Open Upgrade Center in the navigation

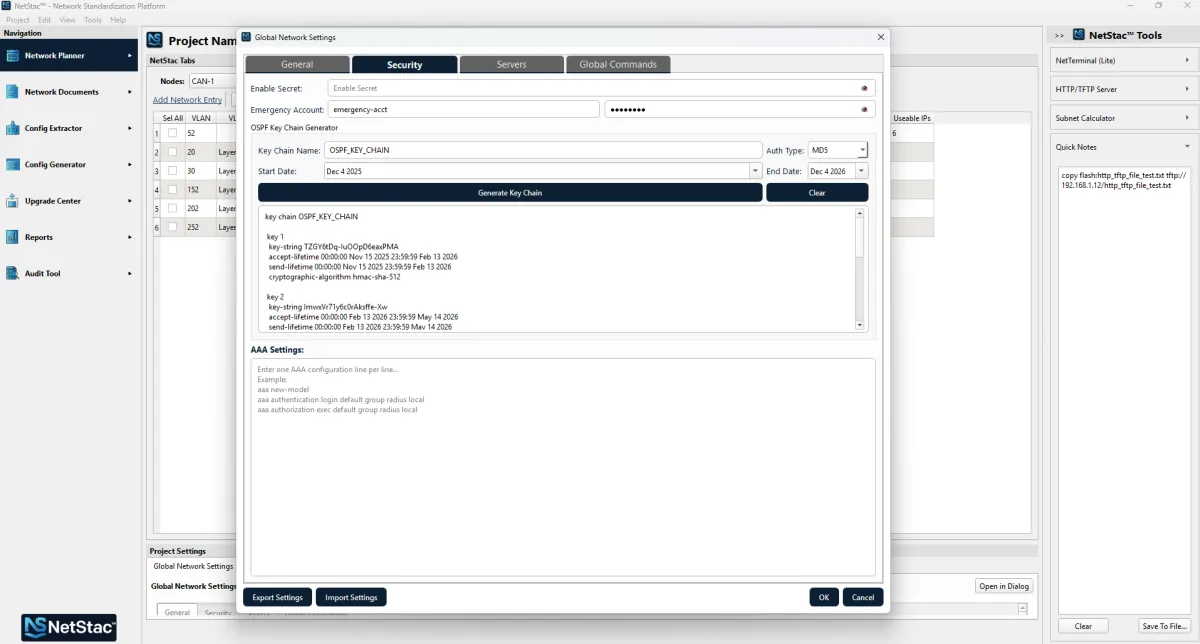tap(68, 201)
